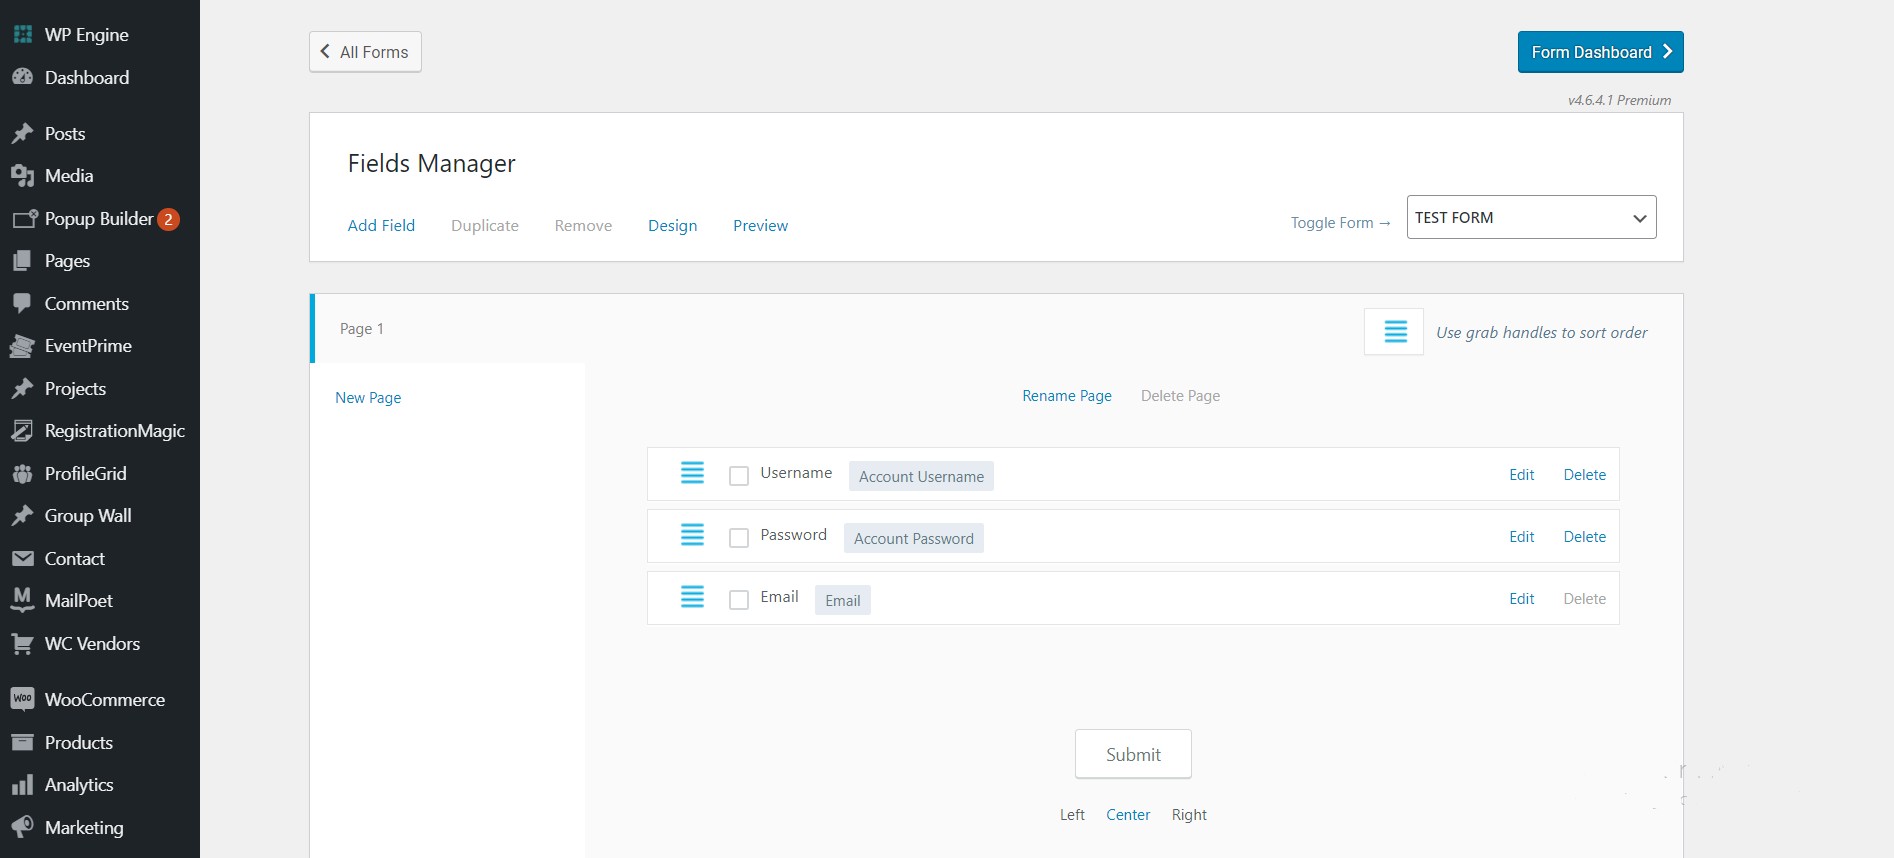This screenshot has height=858, width=1894.
Task: Click the WC Vendors cart icon
Action: pos(22,644)
